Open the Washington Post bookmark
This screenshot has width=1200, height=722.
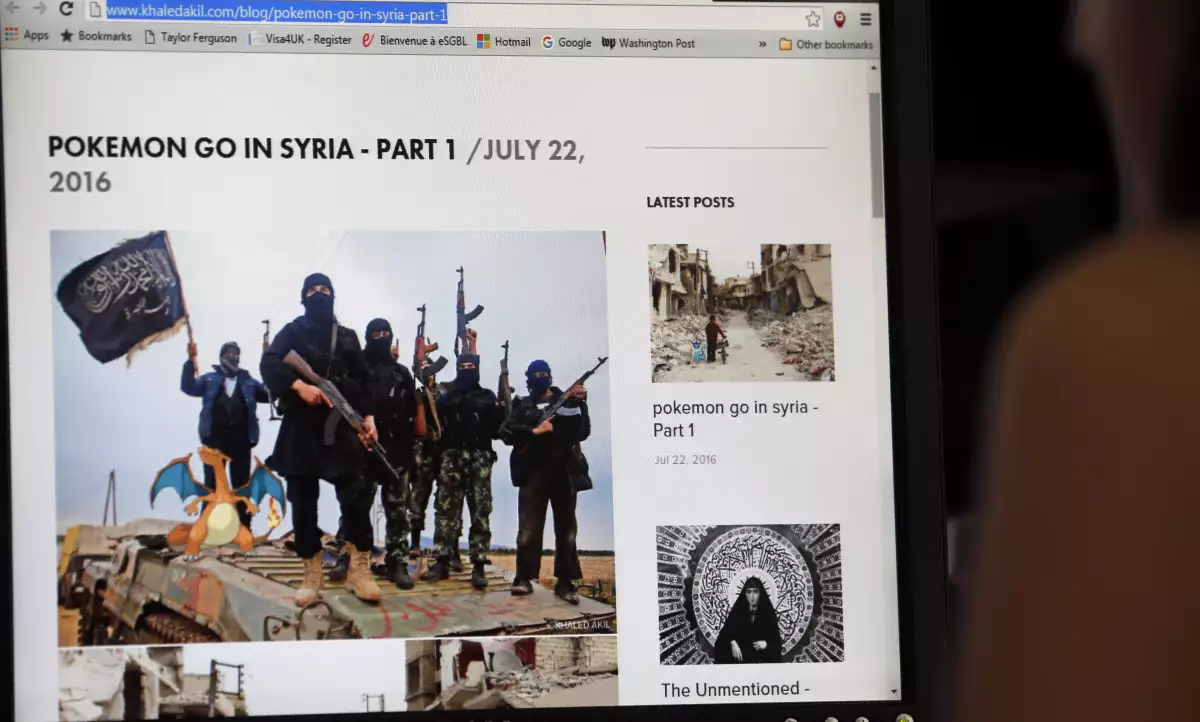[x=648, y=43]
